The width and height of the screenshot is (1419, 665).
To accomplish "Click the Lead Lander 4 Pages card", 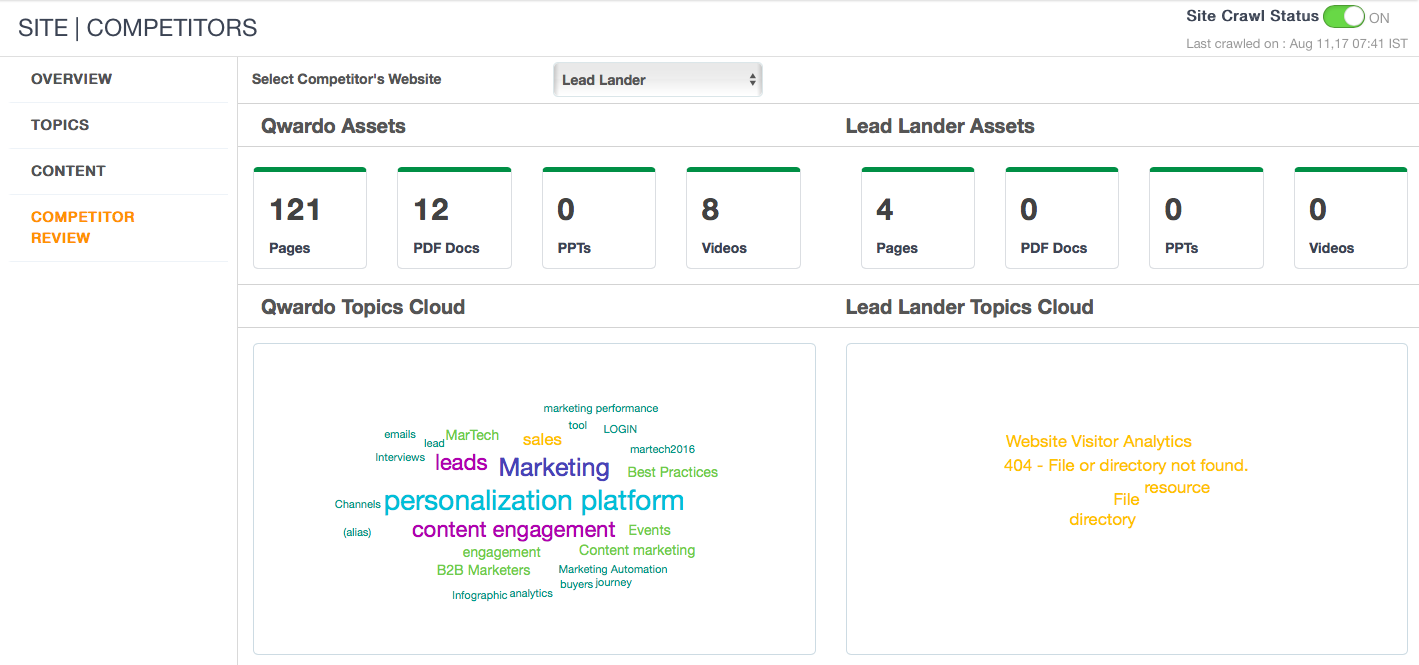I will tap(918, 218).
